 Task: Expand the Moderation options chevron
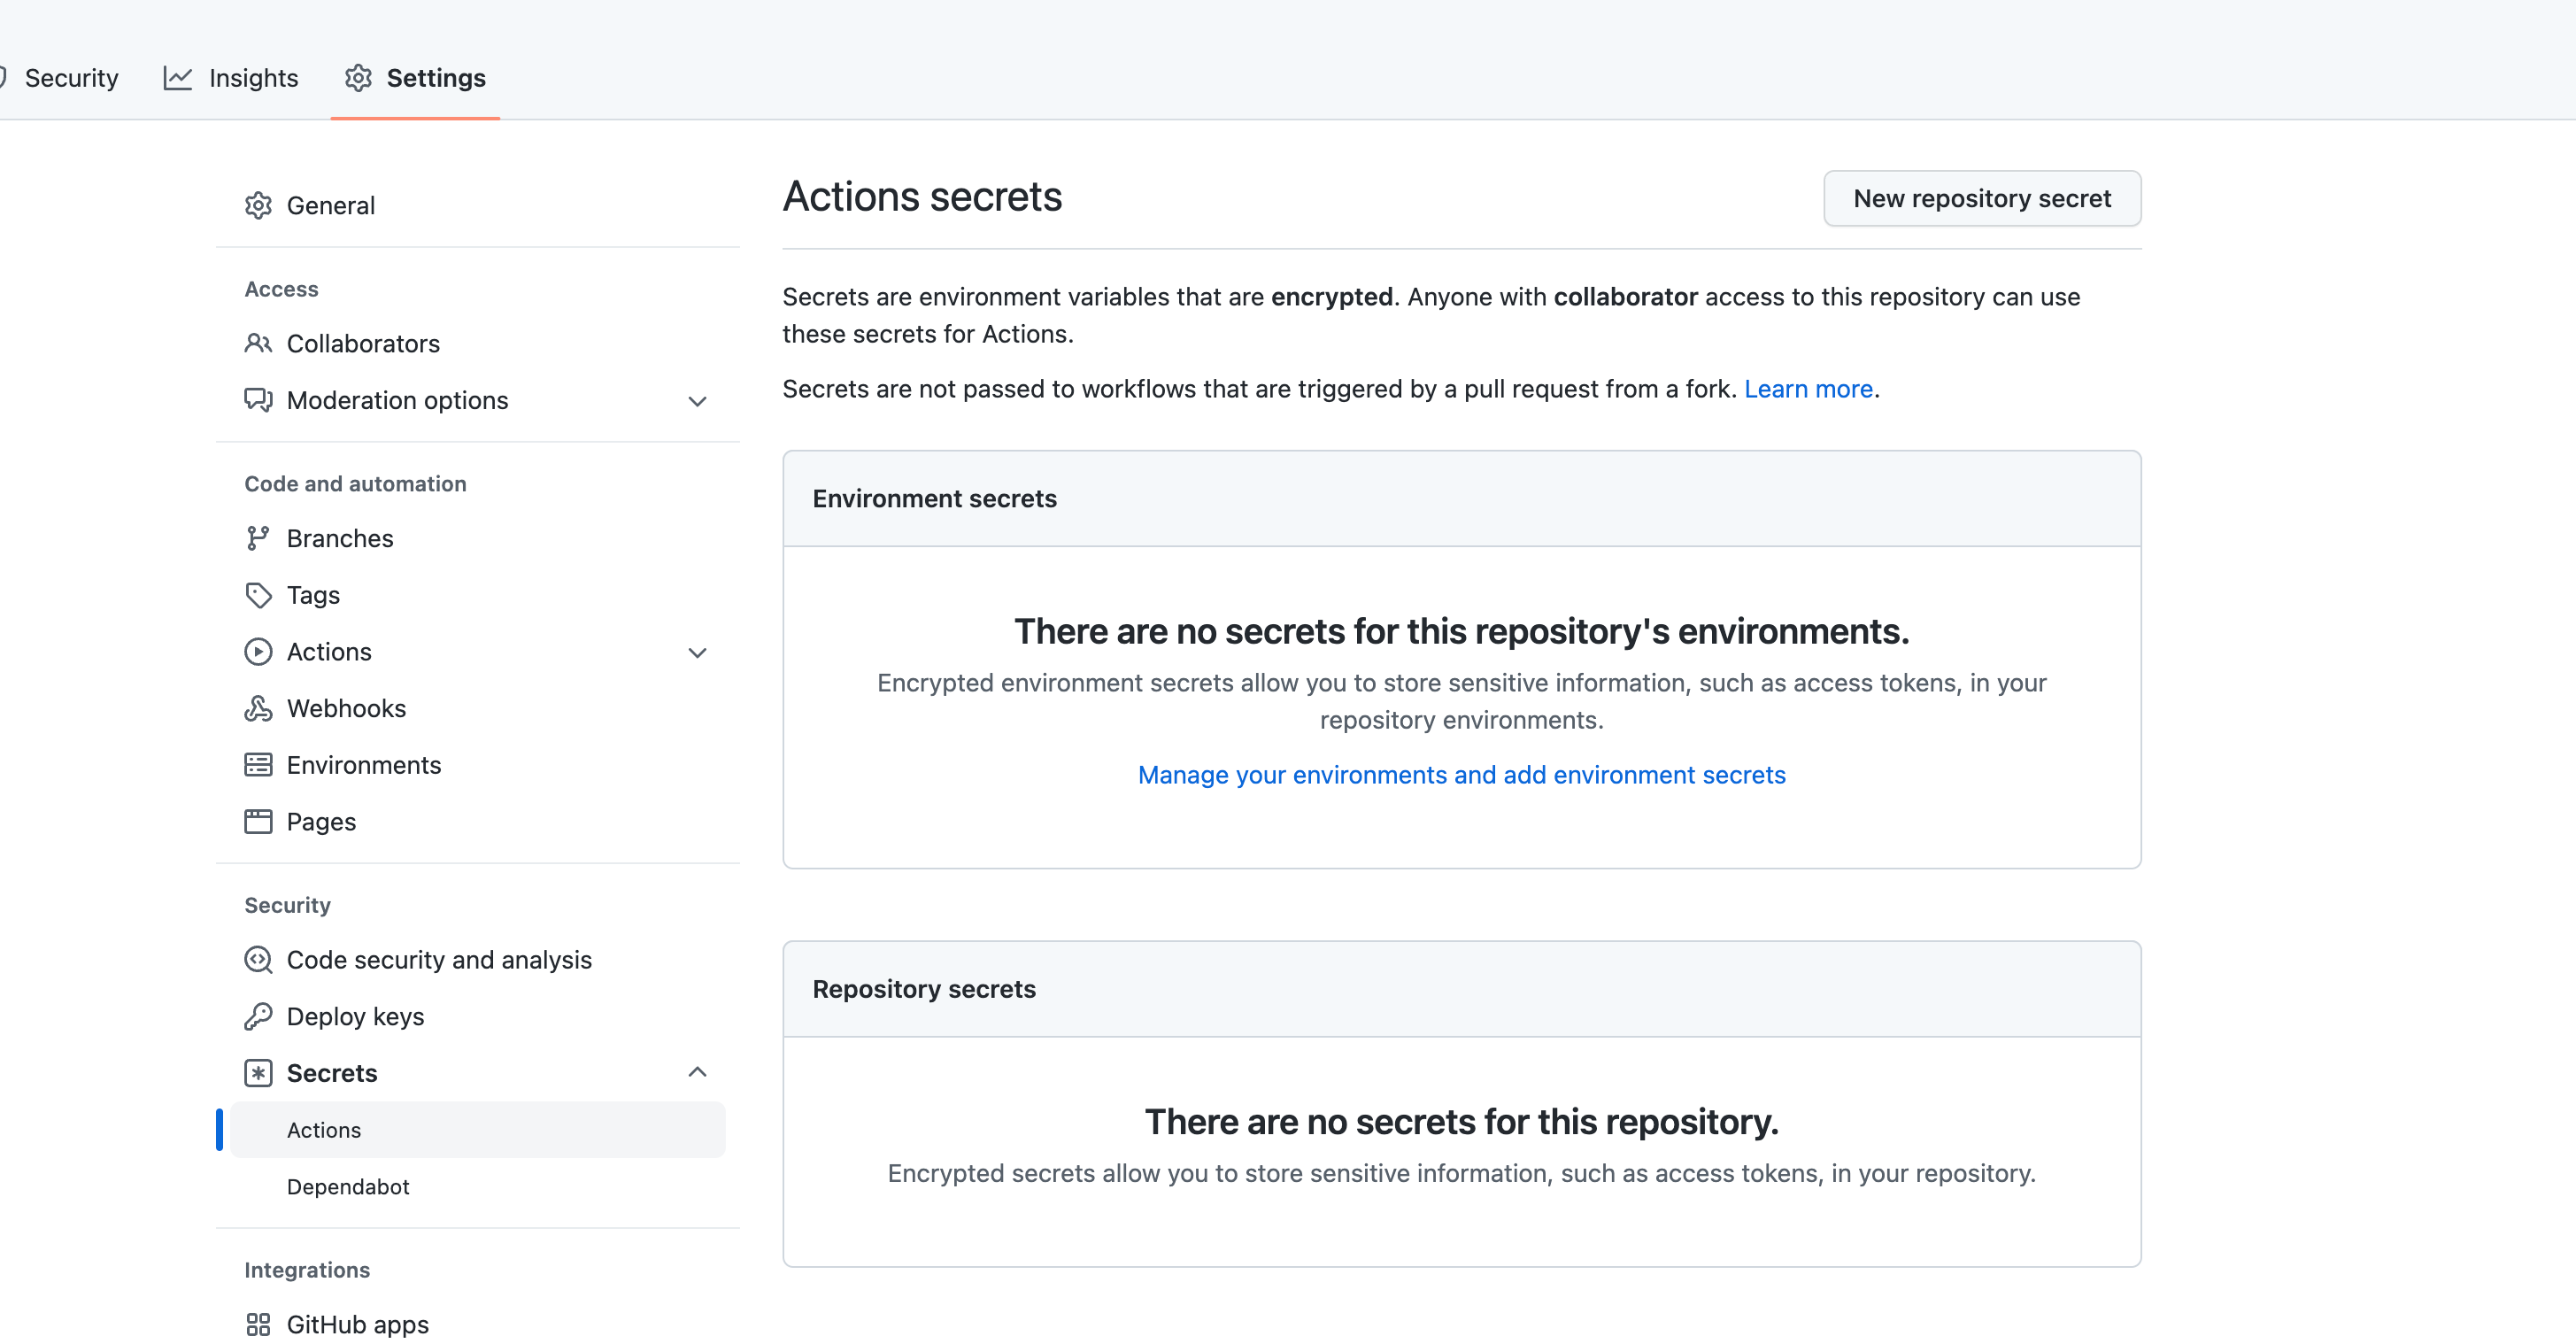[x=697, y=401]
